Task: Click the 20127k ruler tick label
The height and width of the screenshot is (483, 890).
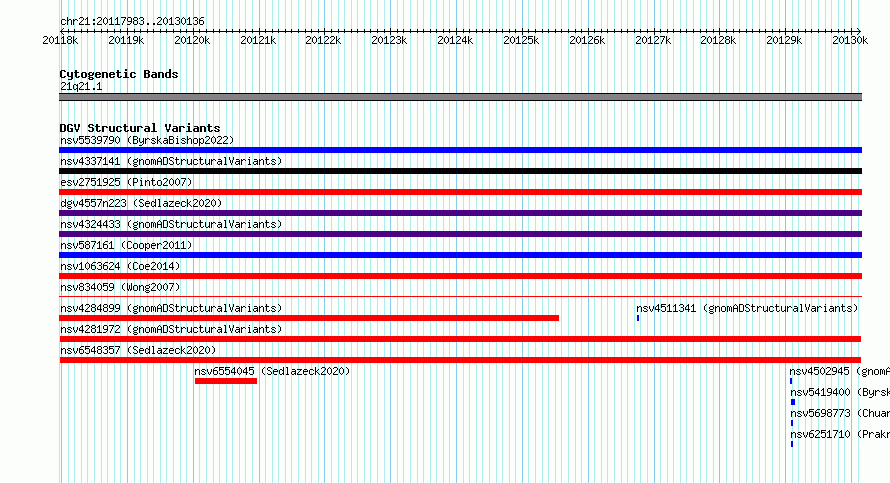Action: point(653,40)
